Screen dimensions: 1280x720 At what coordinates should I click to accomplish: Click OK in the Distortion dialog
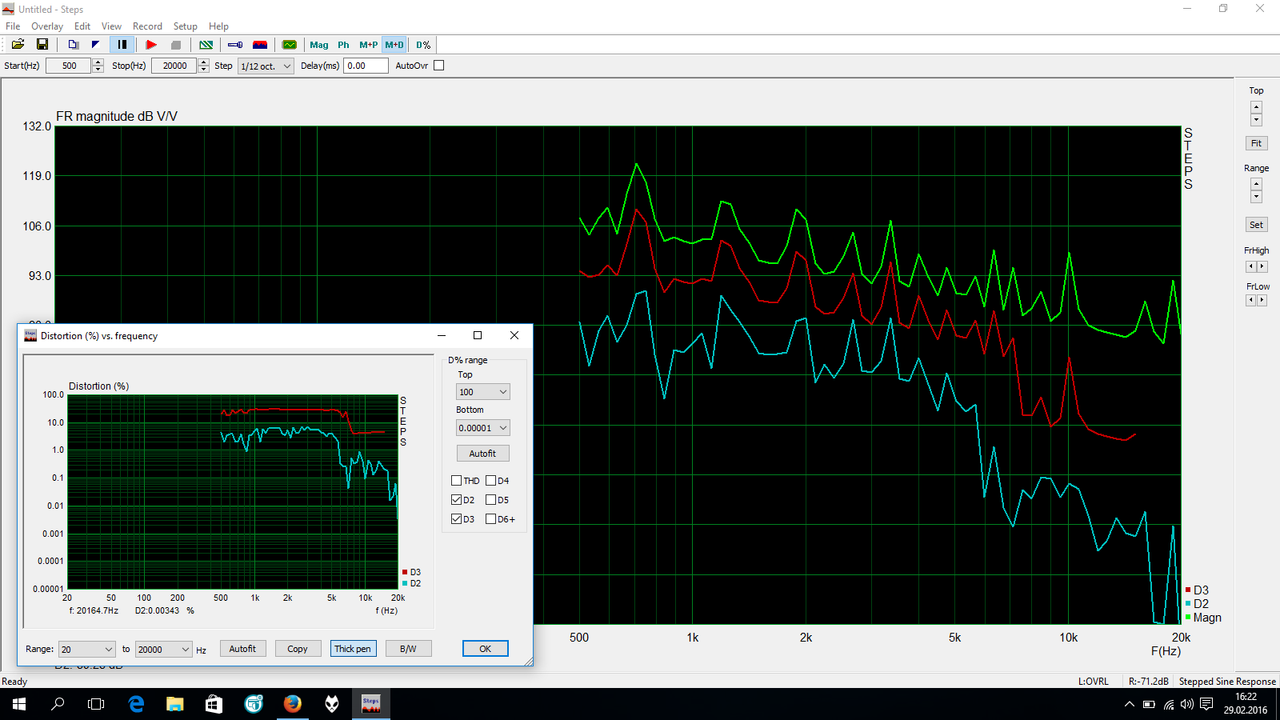pos(485,649)
